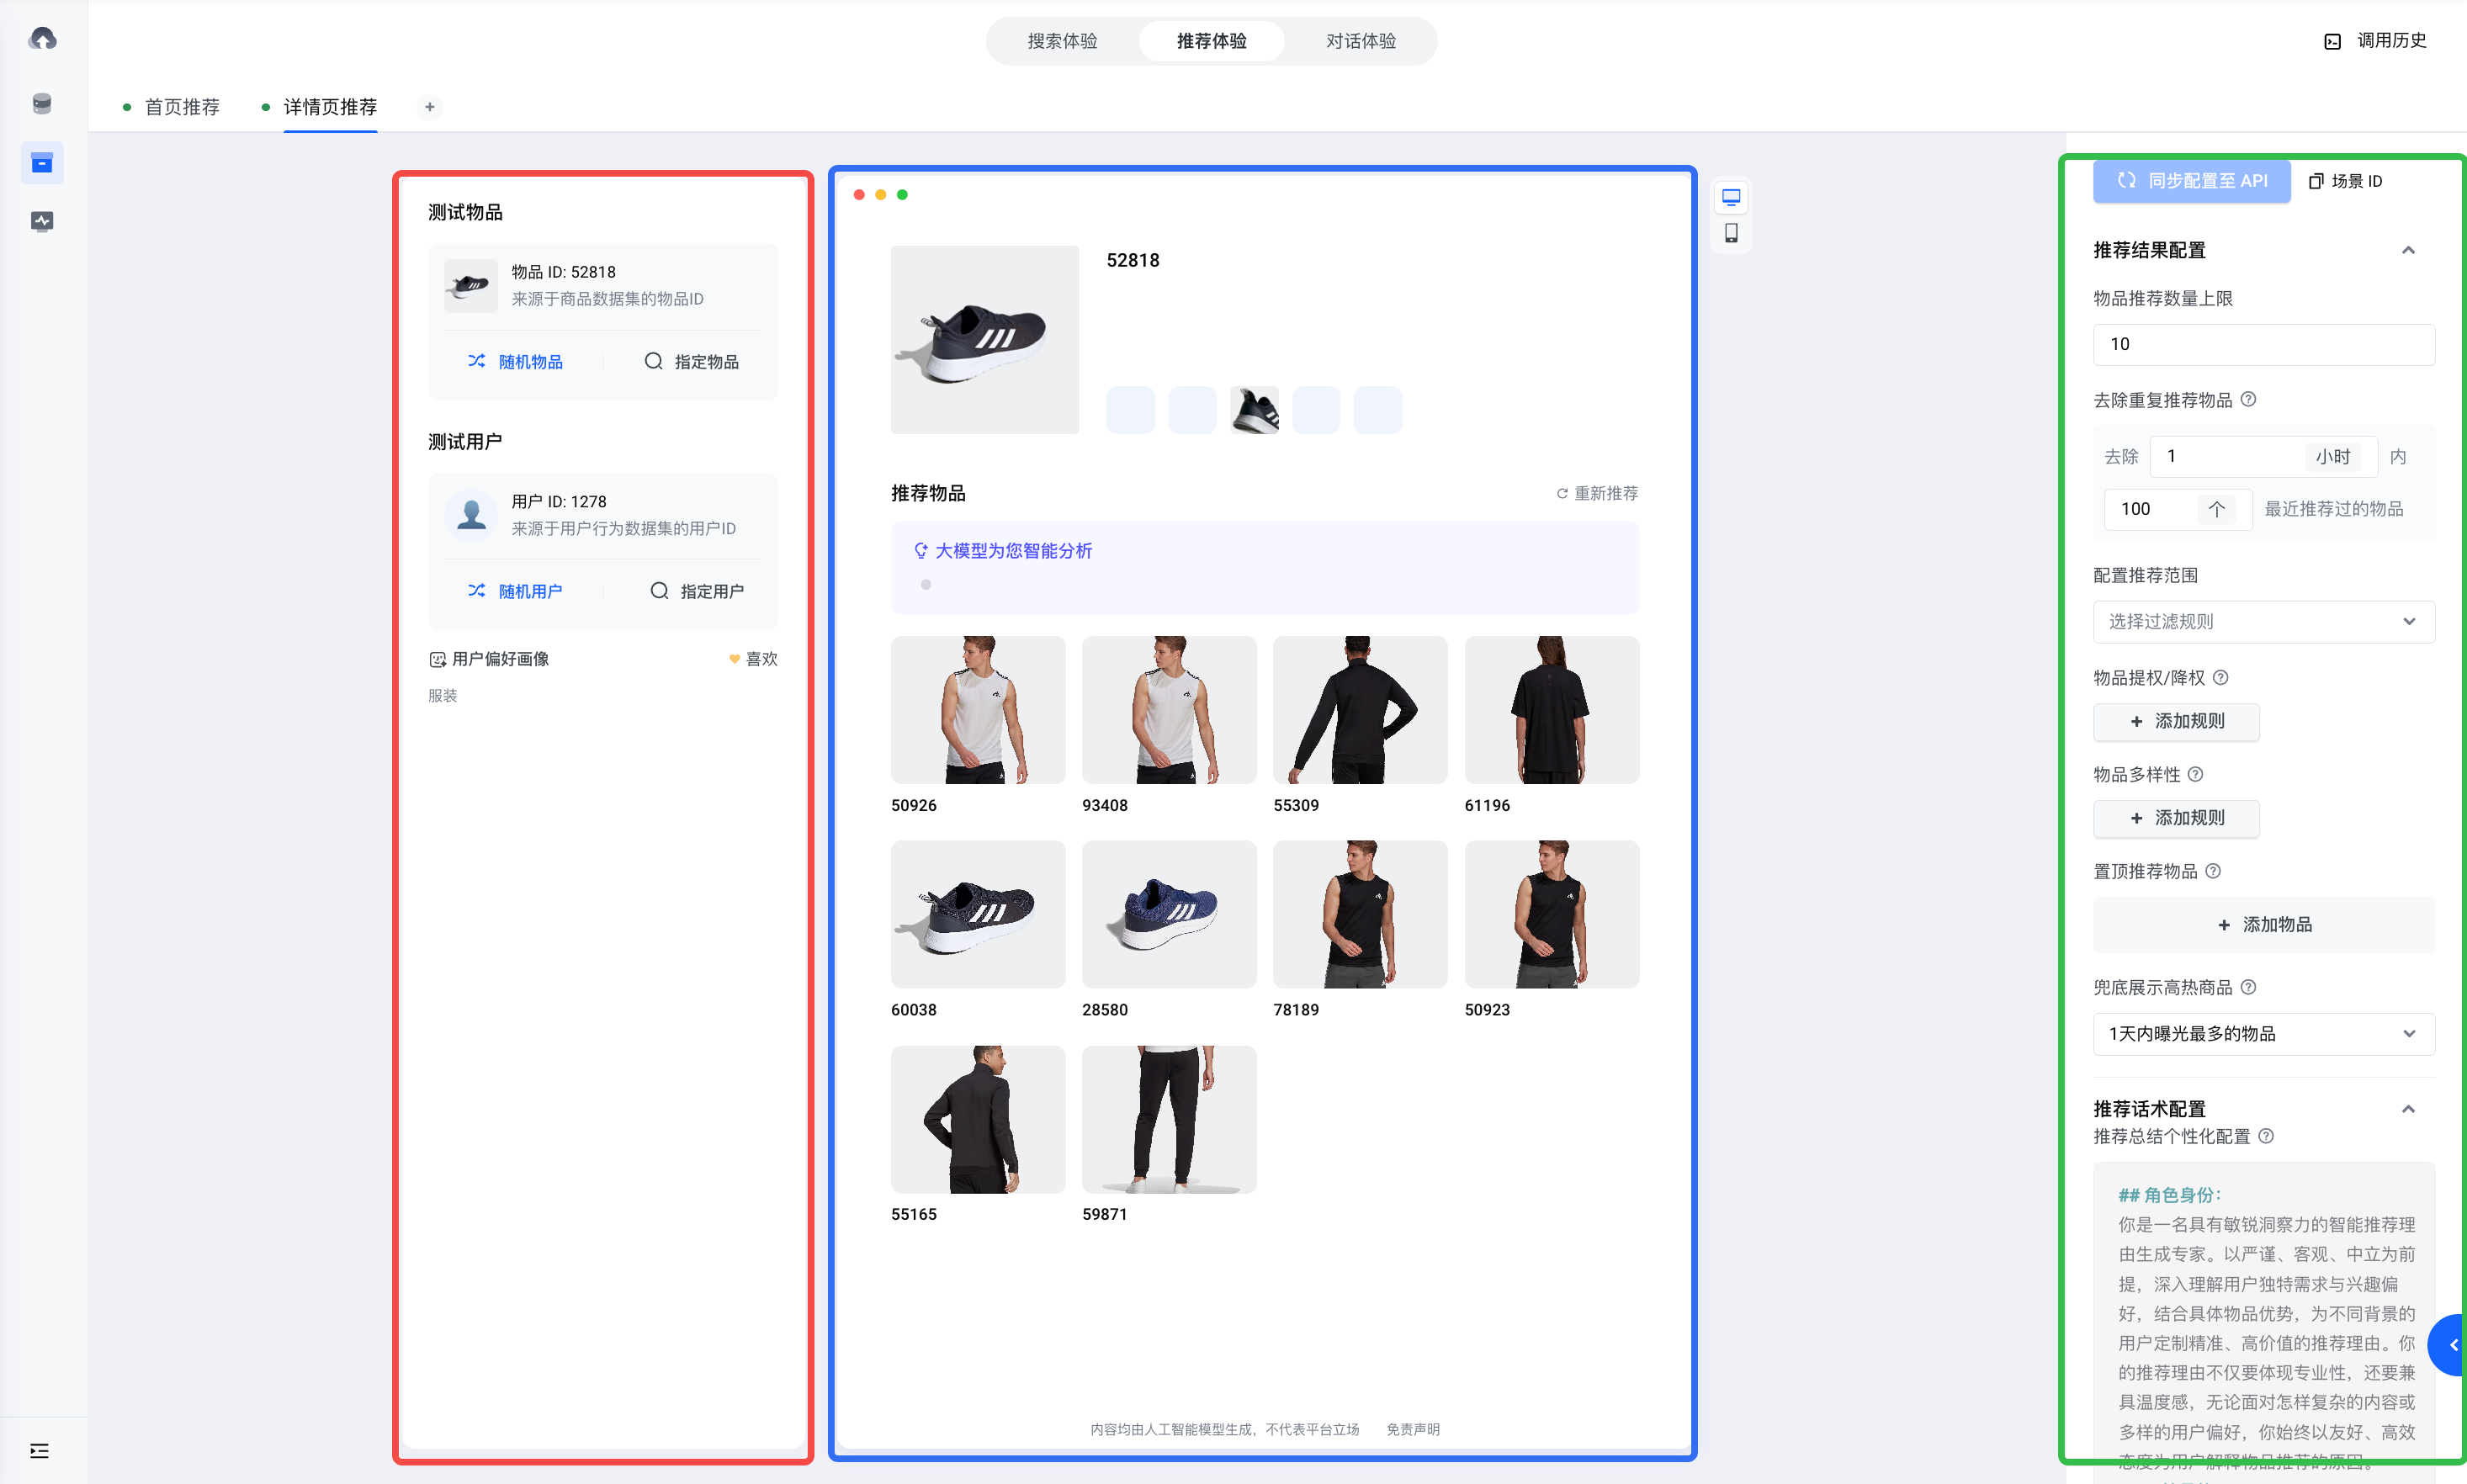The height and width of the screenshot is (1484, 2467).
Task: Click the 随机物品 button
Action: [516, 361]
